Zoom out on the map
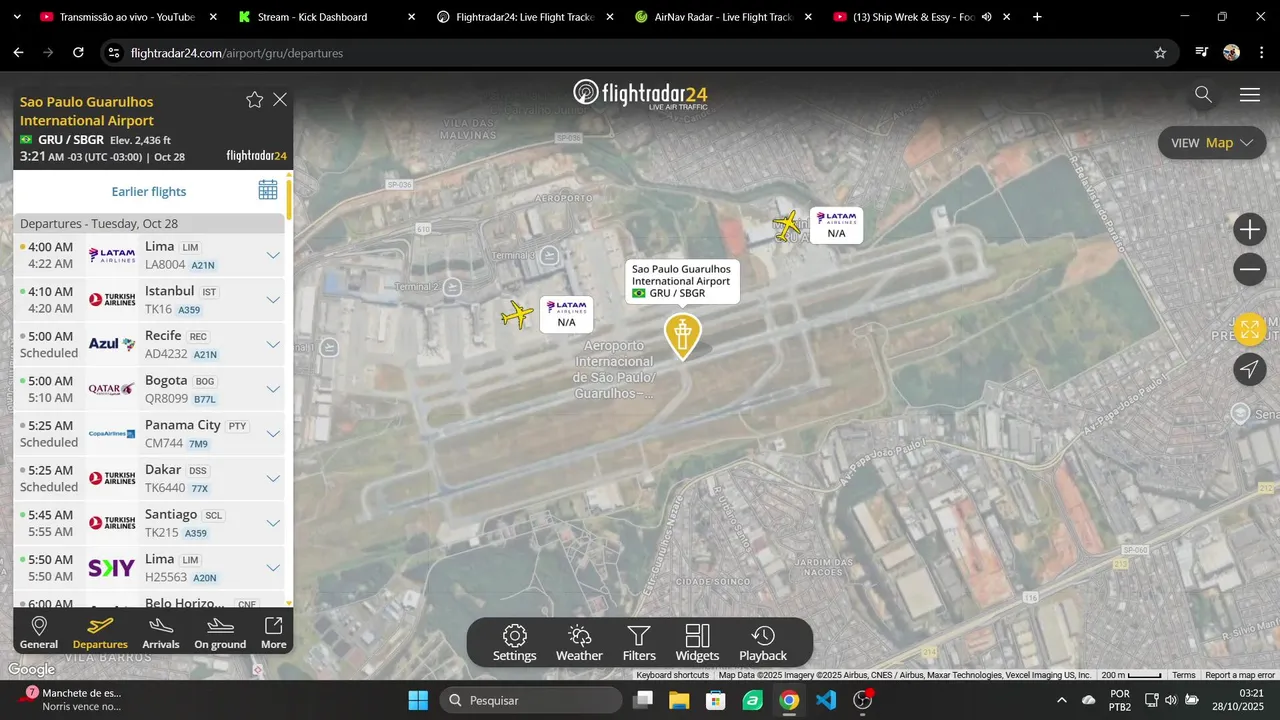 (1250, 270)
